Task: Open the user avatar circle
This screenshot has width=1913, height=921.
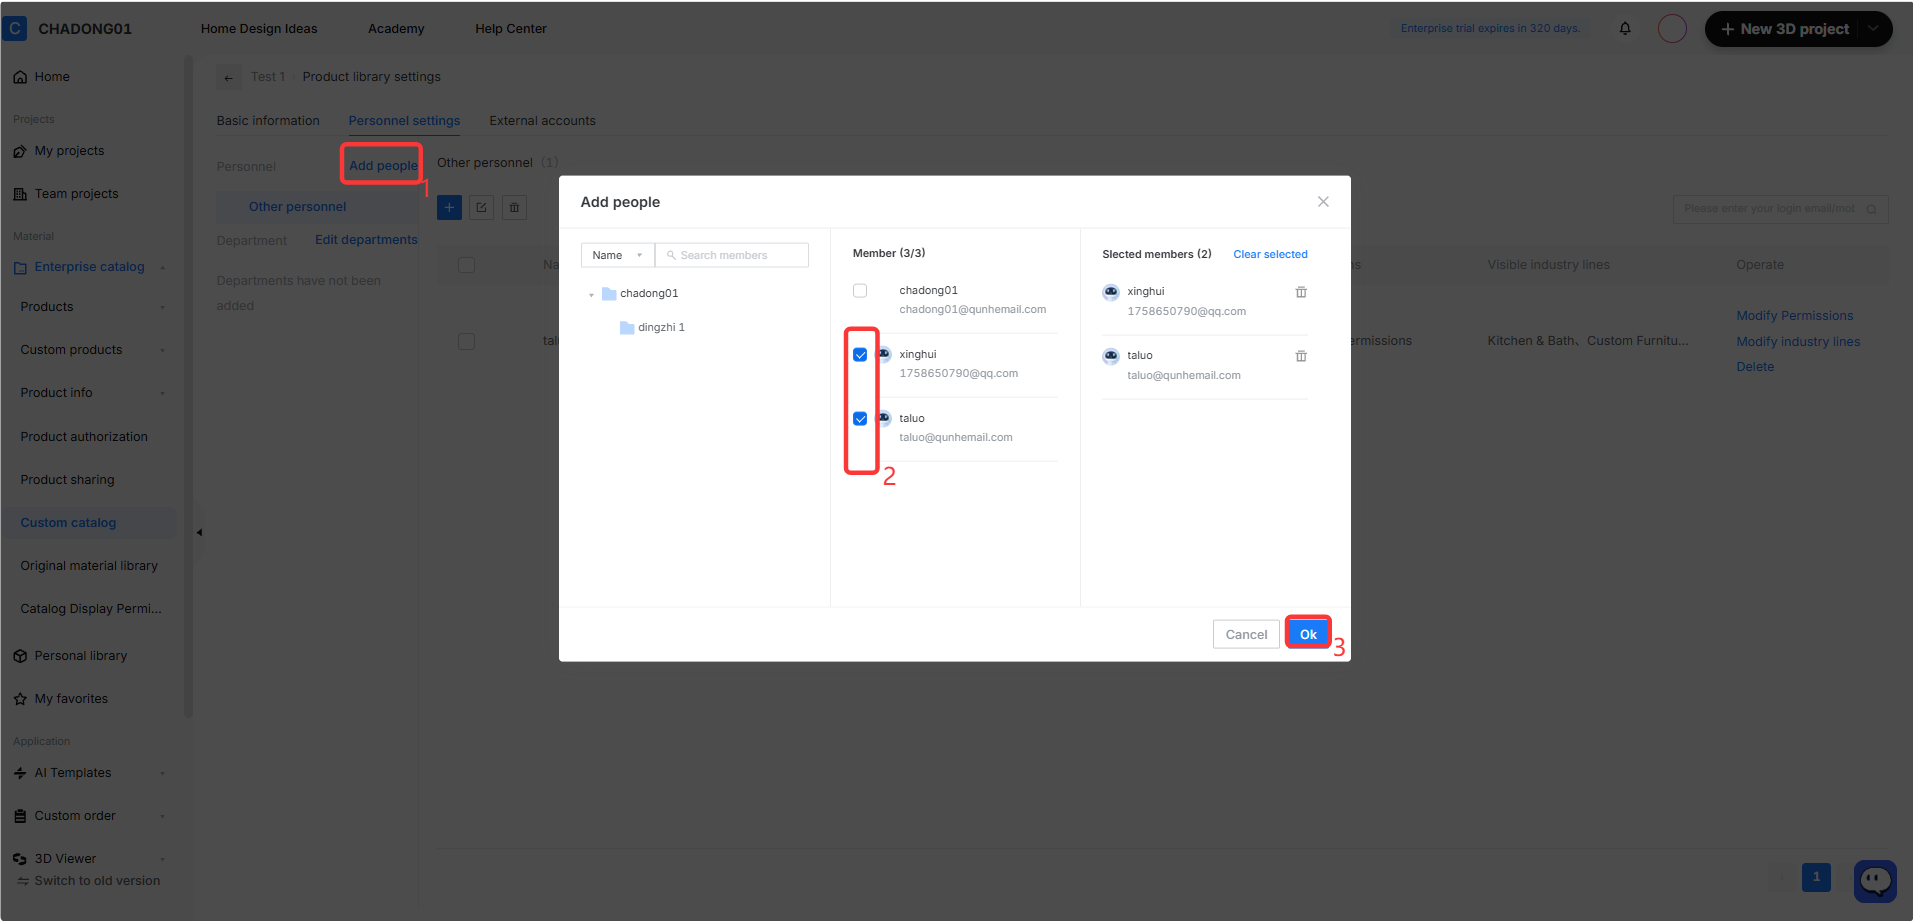Action: tap(1672, 28)
